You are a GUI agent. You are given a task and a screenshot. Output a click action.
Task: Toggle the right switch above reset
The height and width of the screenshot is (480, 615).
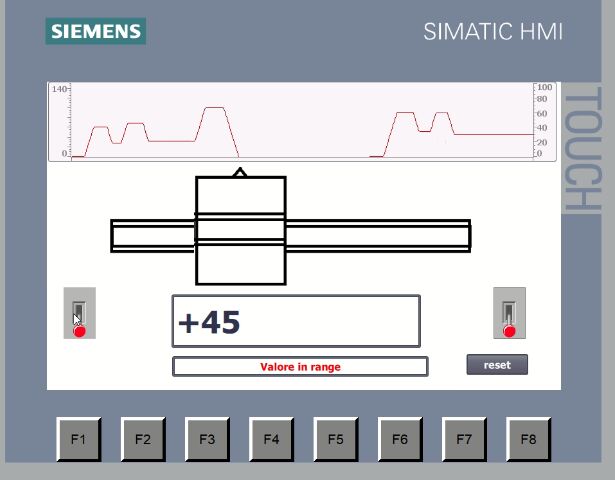(509, 314)
